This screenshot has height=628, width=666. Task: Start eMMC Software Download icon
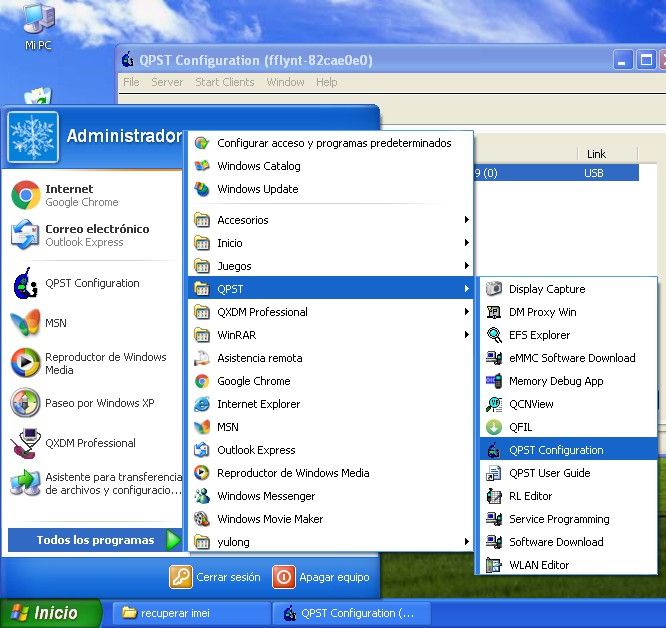coord(494,358)
